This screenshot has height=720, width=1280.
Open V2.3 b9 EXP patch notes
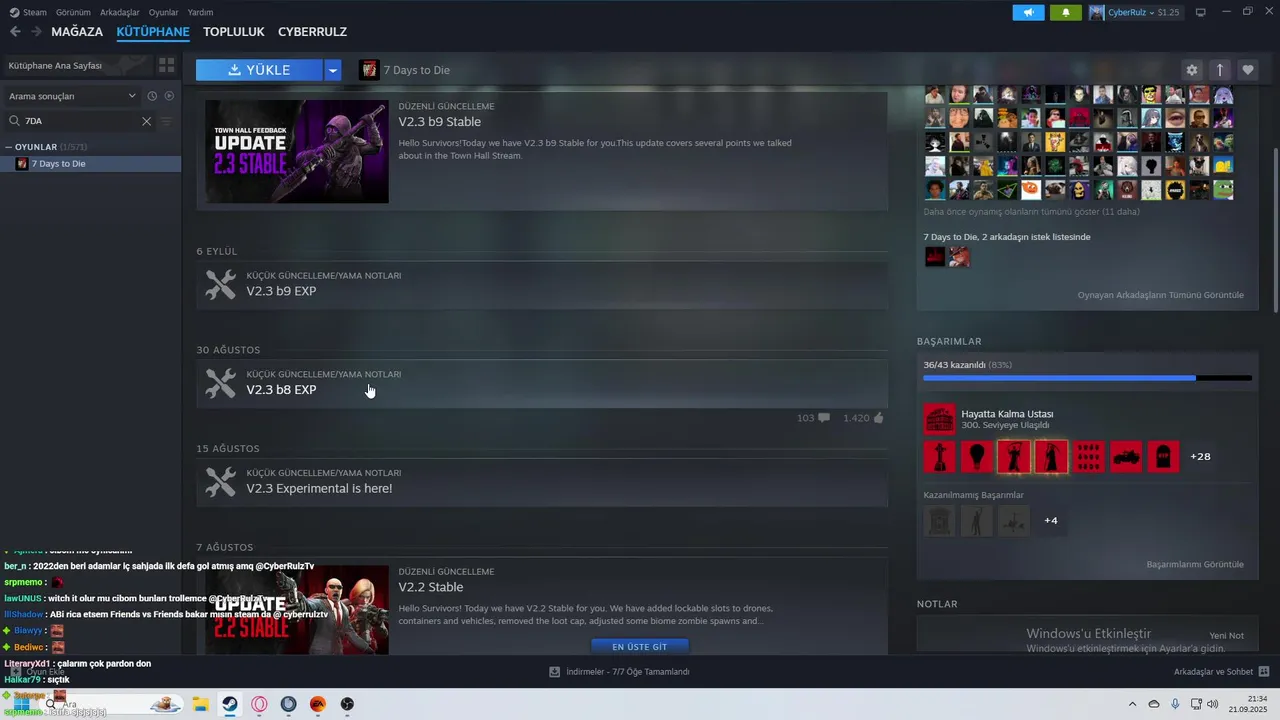pyautogui.click(x=541, y=285)
